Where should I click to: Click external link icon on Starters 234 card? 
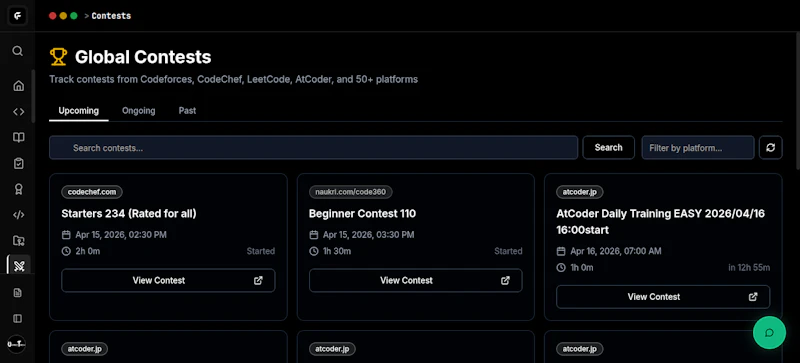click(258, 280)
